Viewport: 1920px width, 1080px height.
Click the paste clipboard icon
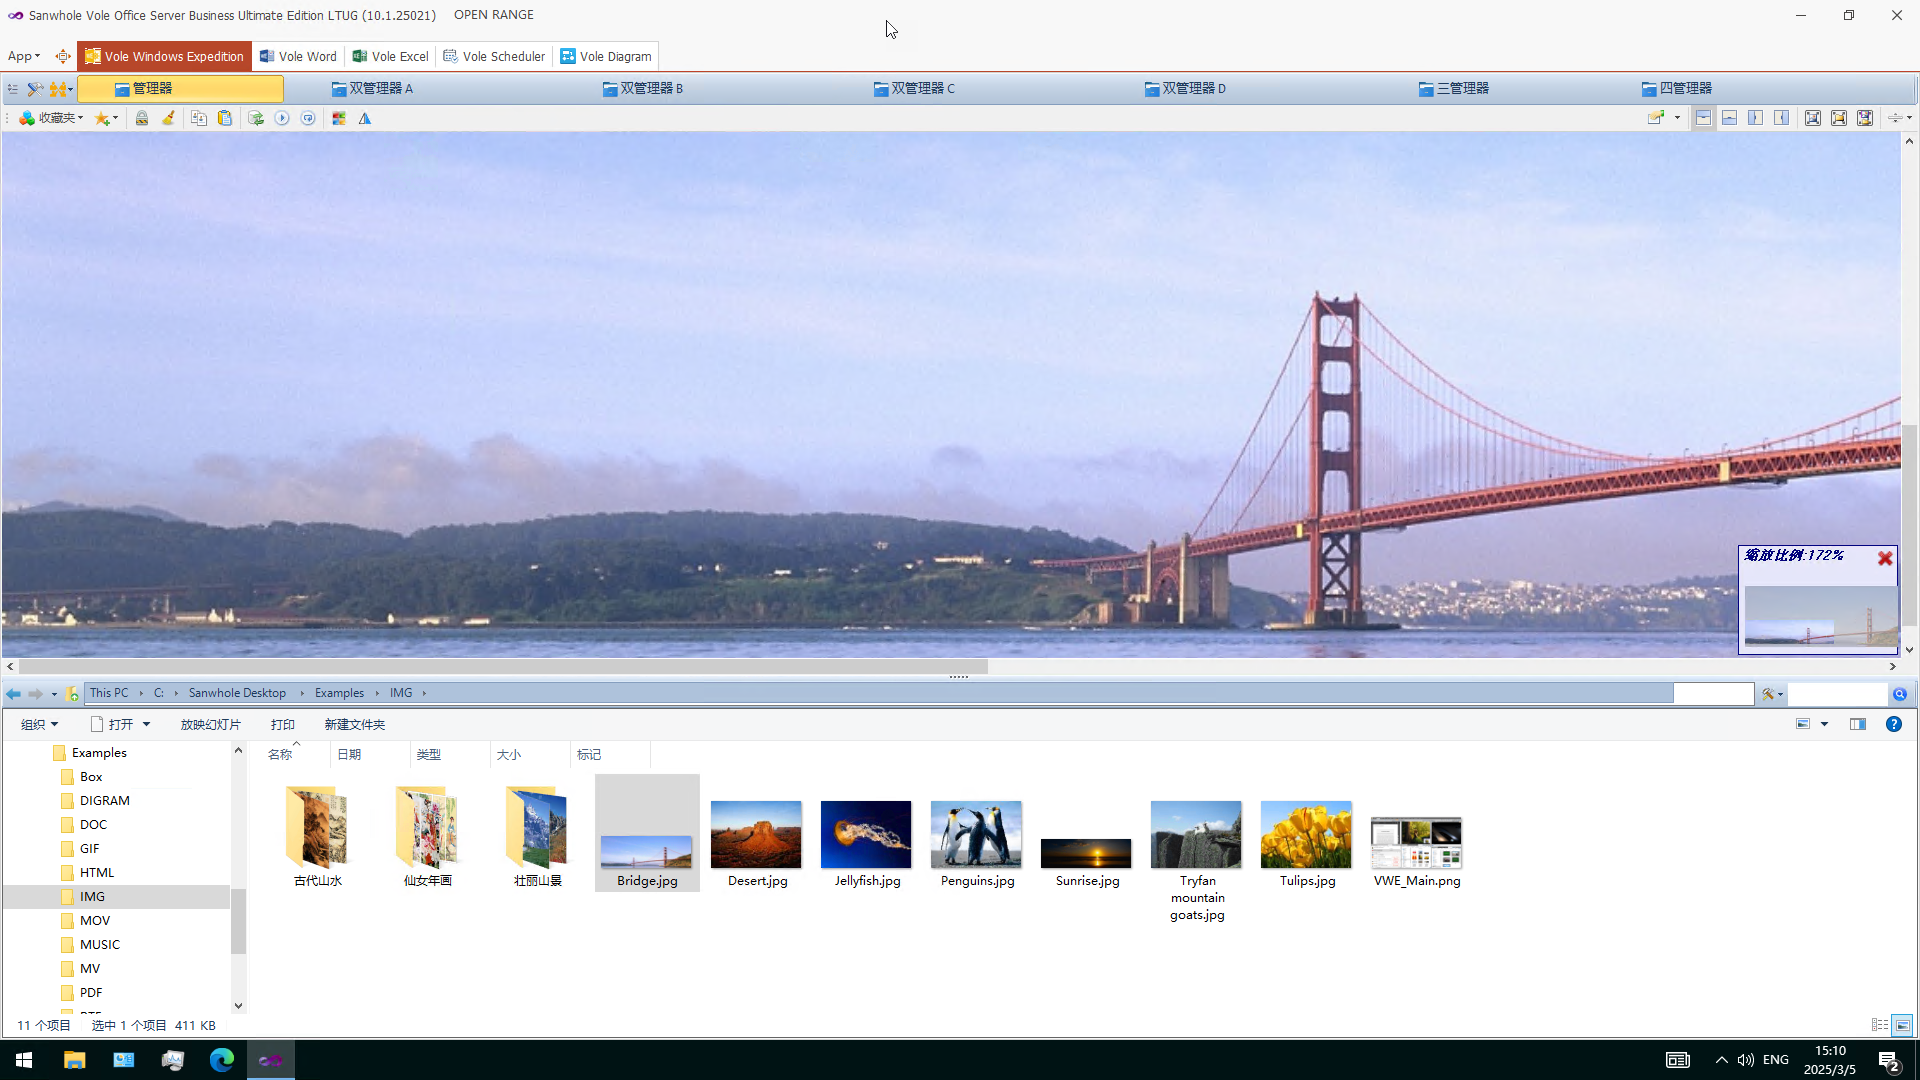click(x=225, y=118)
